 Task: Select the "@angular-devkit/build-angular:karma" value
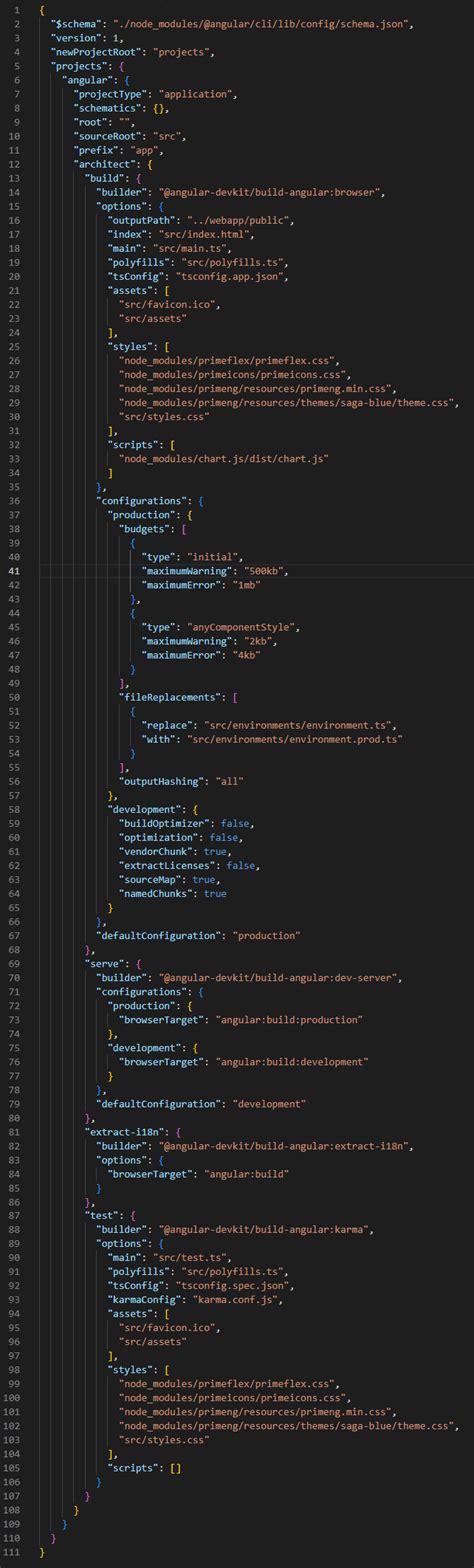point(266,1229)
